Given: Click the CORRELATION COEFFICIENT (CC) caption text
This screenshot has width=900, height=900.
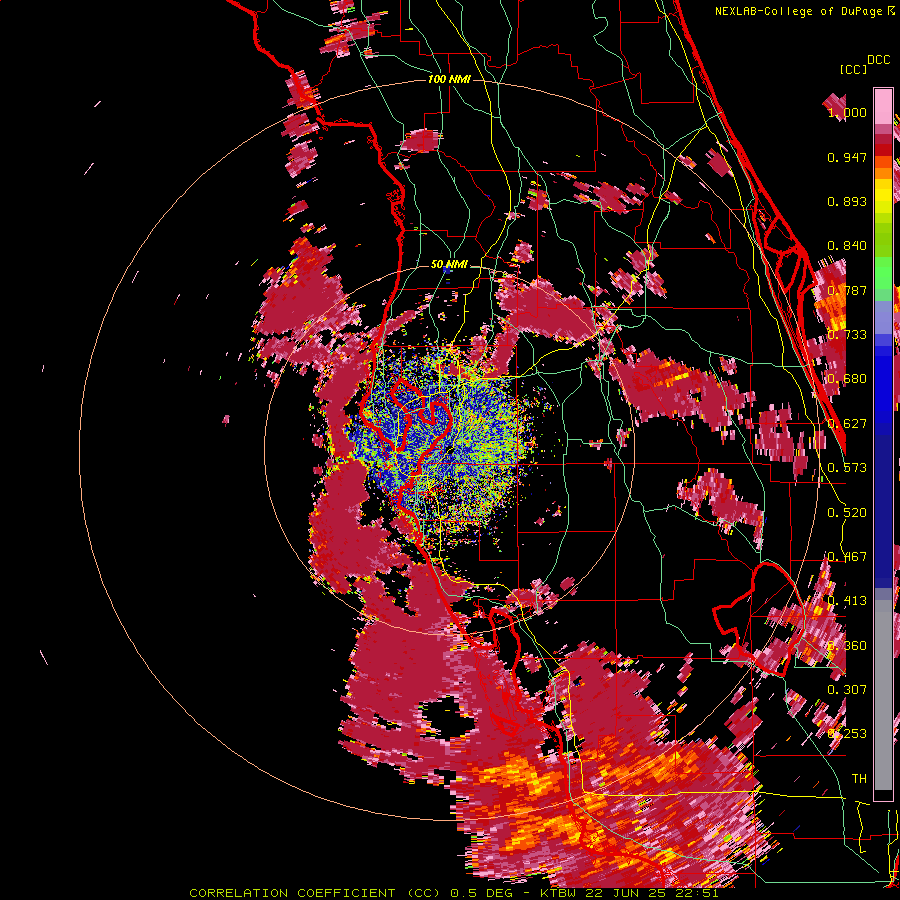Looking at the screenshot, I should click(316, 893).
